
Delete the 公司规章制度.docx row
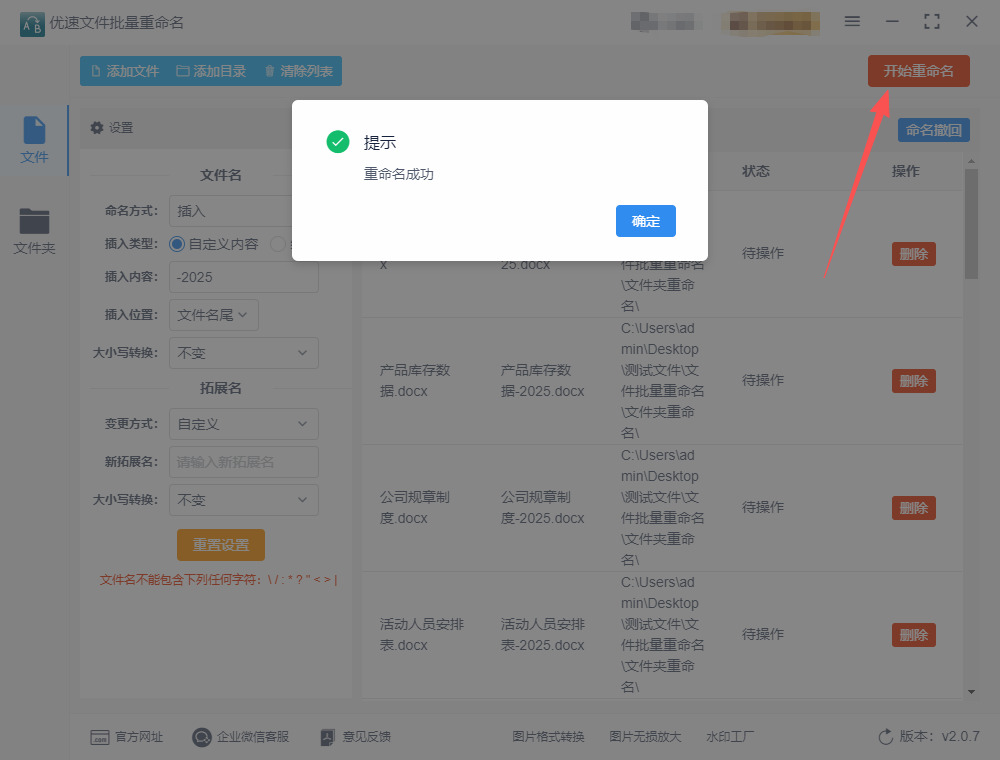(x=913, y=508)
